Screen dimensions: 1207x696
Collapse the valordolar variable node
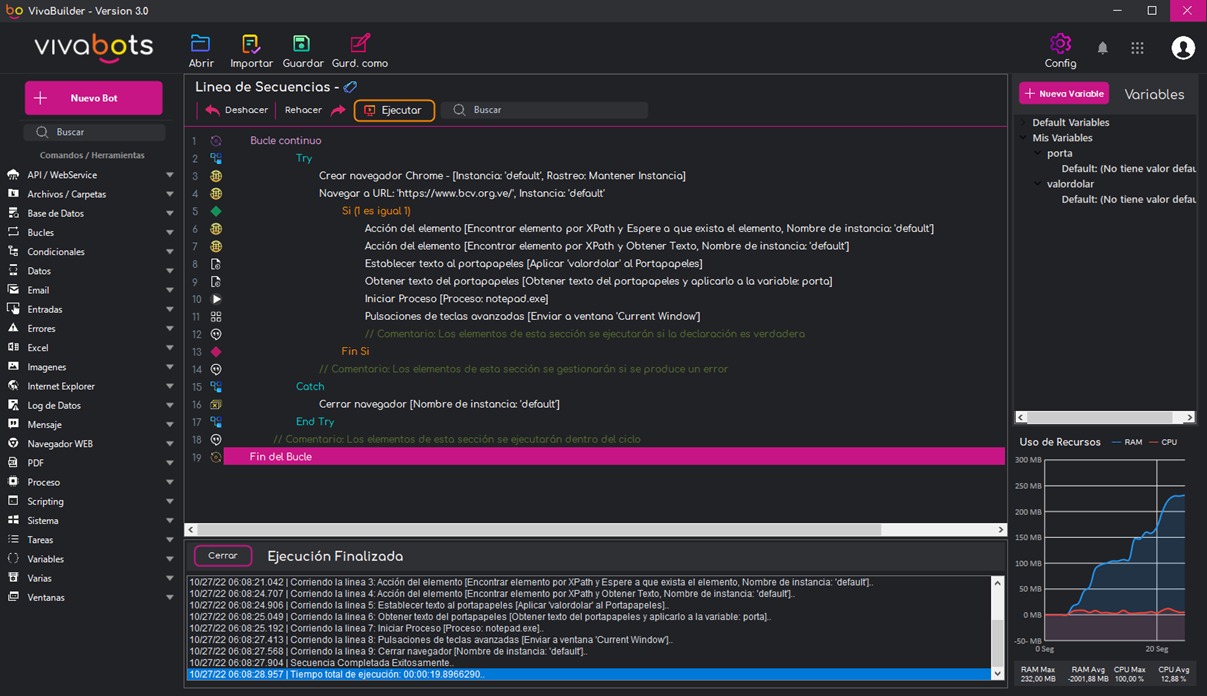[x=1038, y=184]
